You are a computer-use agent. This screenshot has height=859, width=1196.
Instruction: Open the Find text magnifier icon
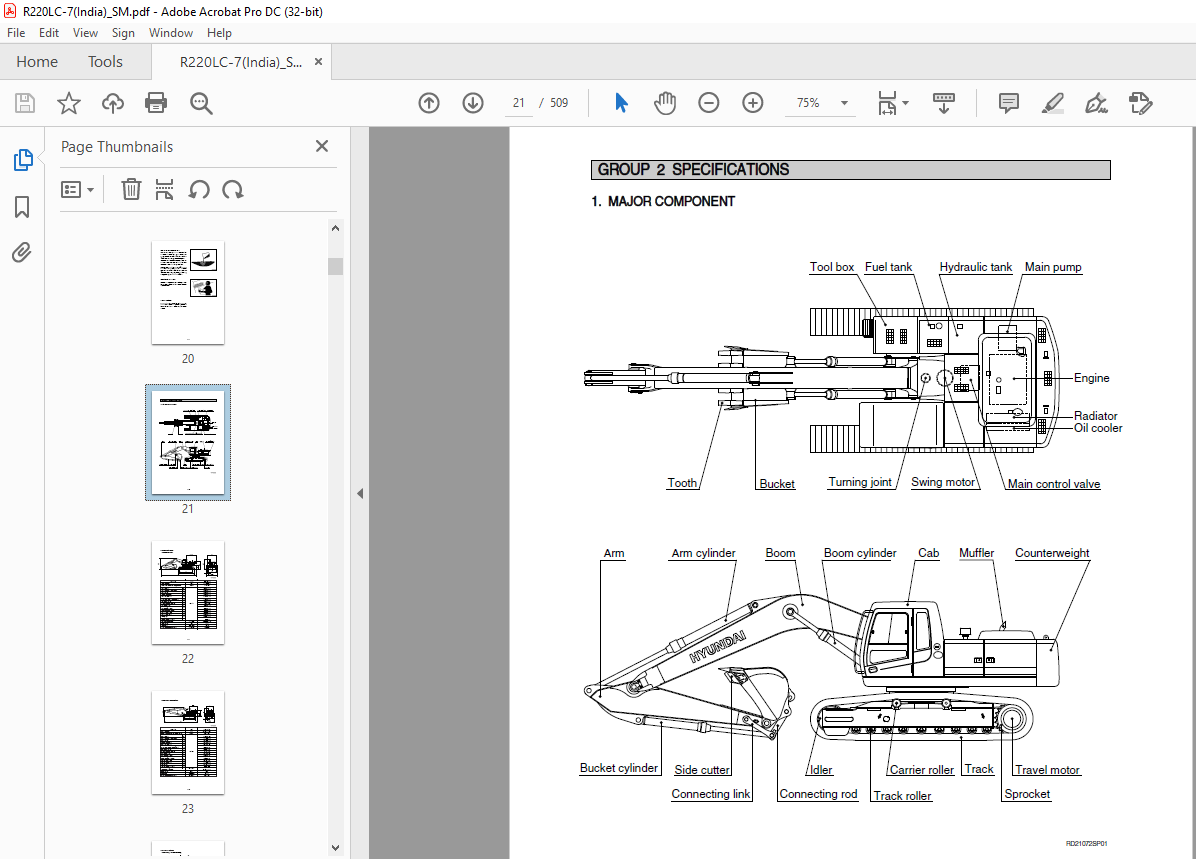click(x=201, y=103)
